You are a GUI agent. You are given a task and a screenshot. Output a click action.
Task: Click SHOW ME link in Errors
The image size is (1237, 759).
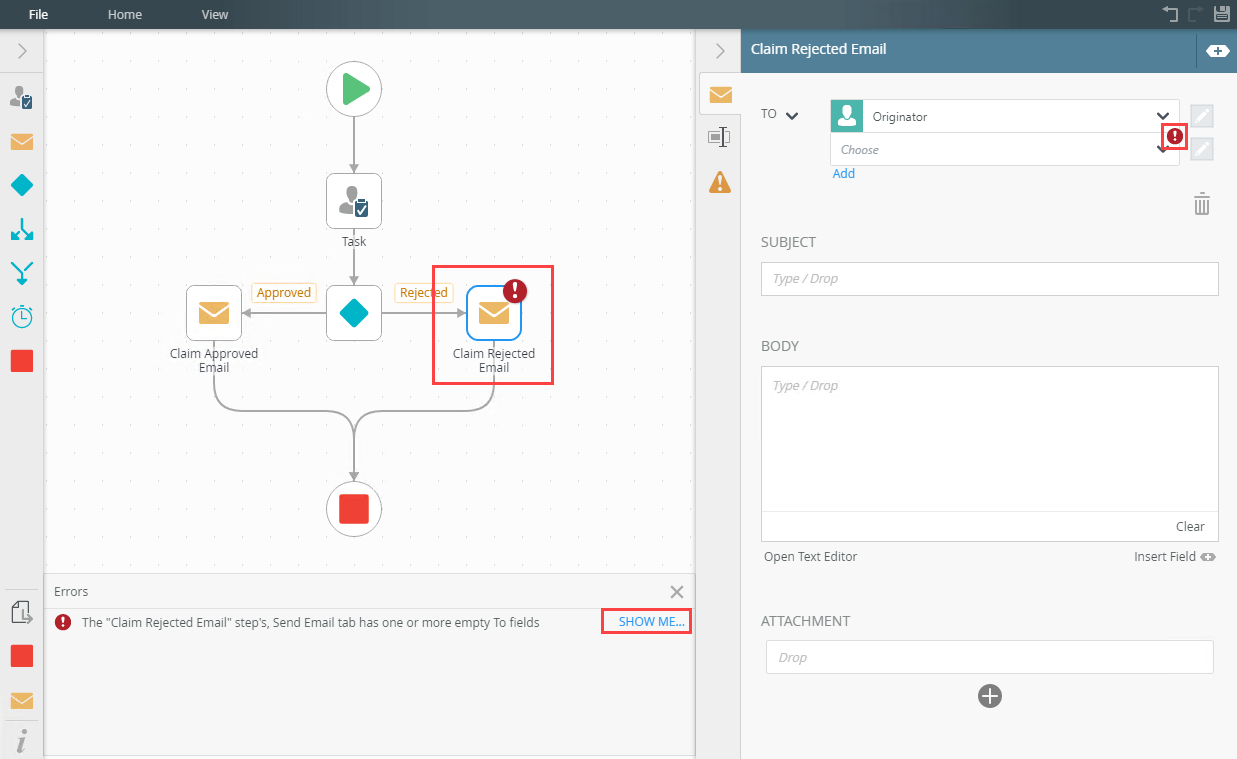click(x=651, y=622)
